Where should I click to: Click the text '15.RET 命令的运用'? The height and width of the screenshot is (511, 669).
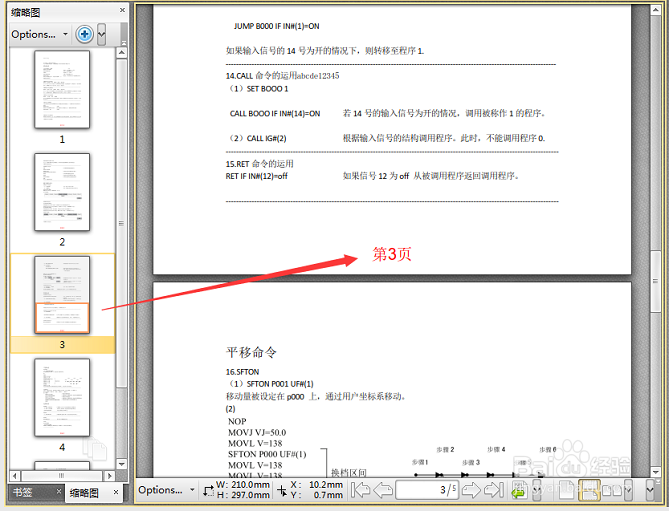click(x=259, y=164)
